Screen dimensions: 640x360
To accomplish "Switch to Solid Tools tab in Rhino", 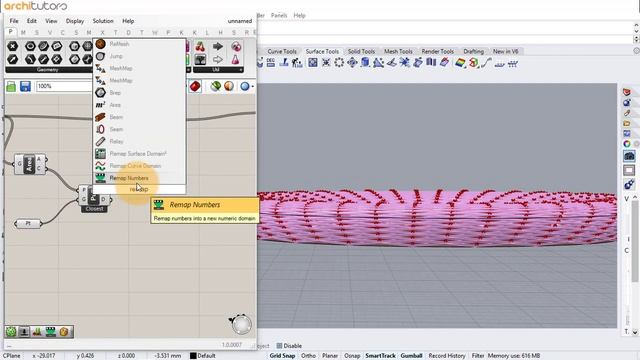I will [361, 51].
